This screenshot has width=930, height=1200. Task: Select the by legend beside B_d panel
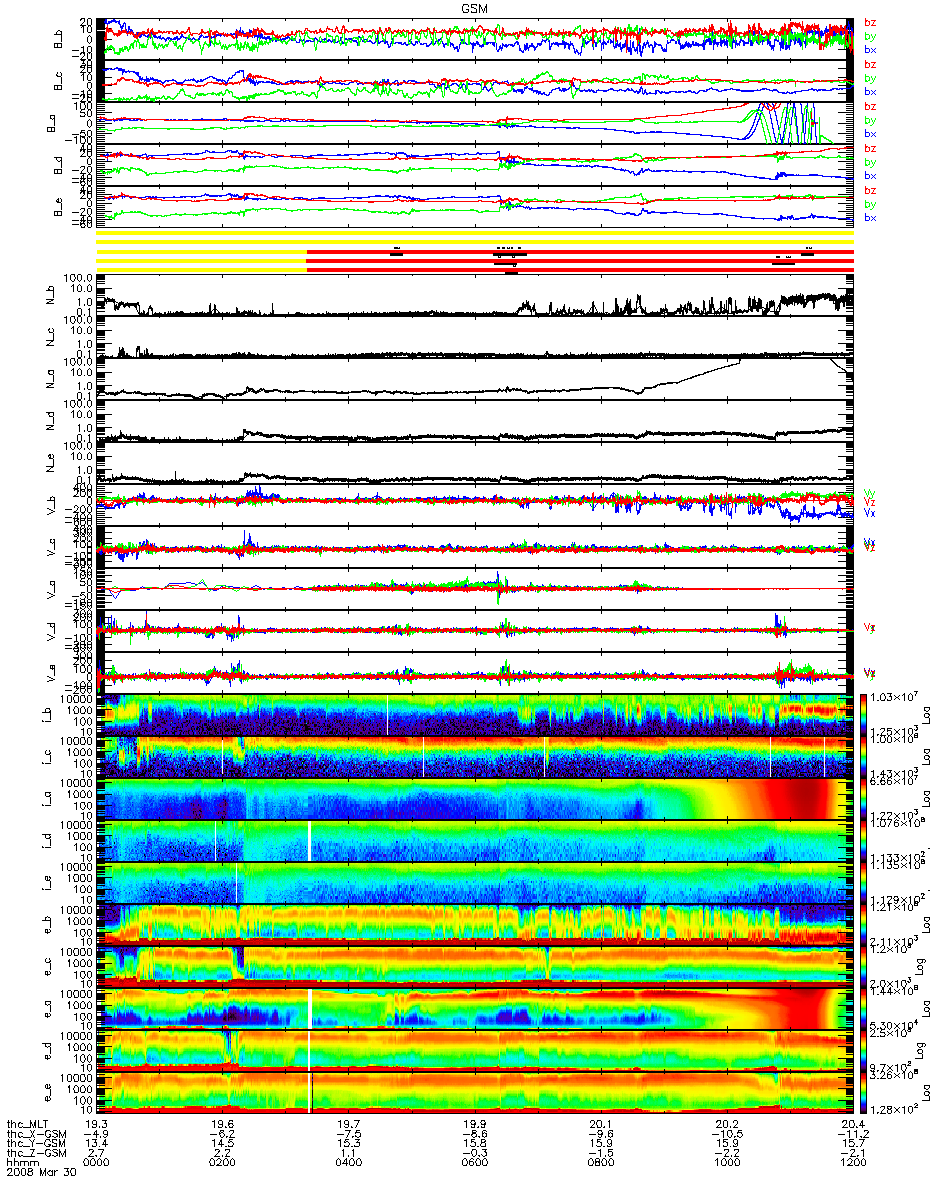(x=871, y=163)
